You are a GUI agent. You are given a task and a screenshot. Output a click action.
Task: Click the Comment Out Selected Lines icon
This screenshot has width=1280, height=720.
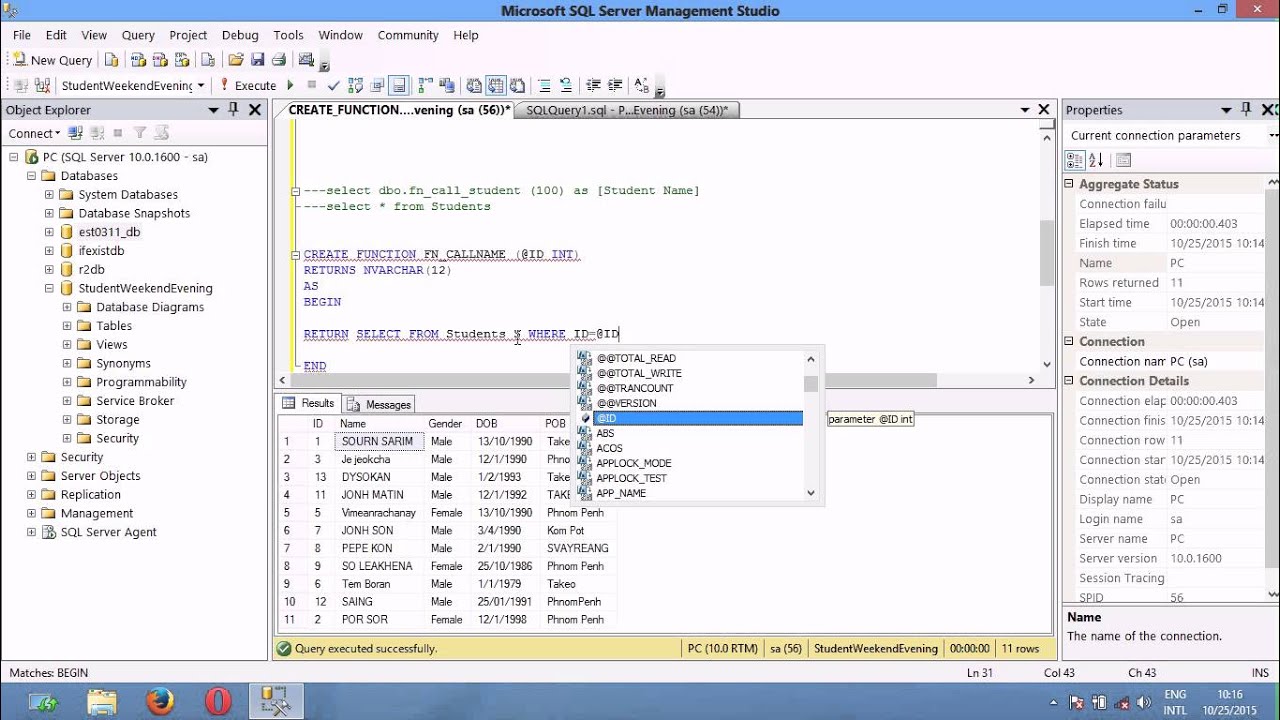(544, 86)
